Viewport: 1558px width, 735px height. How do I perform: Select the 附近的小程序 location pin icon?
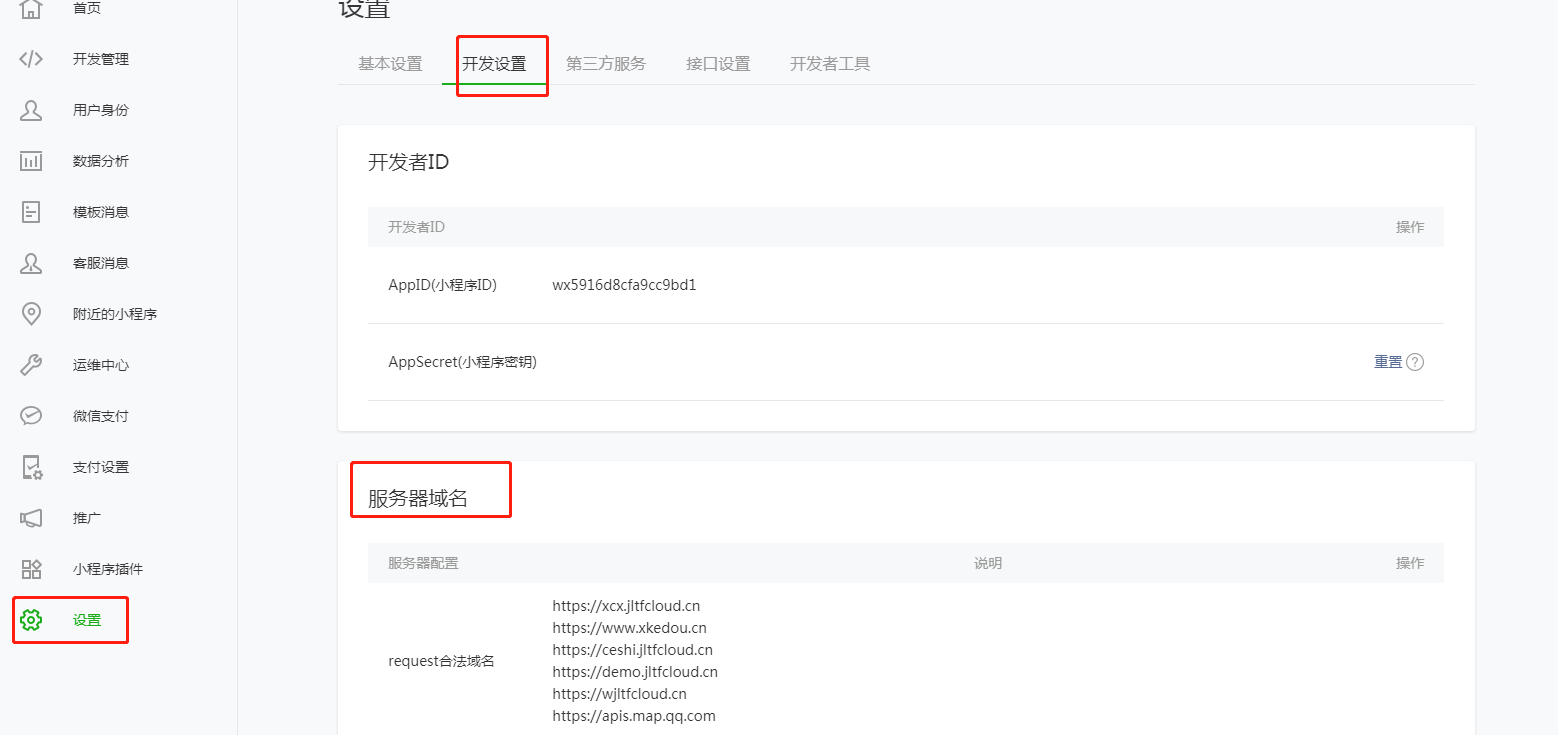pos(31,314)
